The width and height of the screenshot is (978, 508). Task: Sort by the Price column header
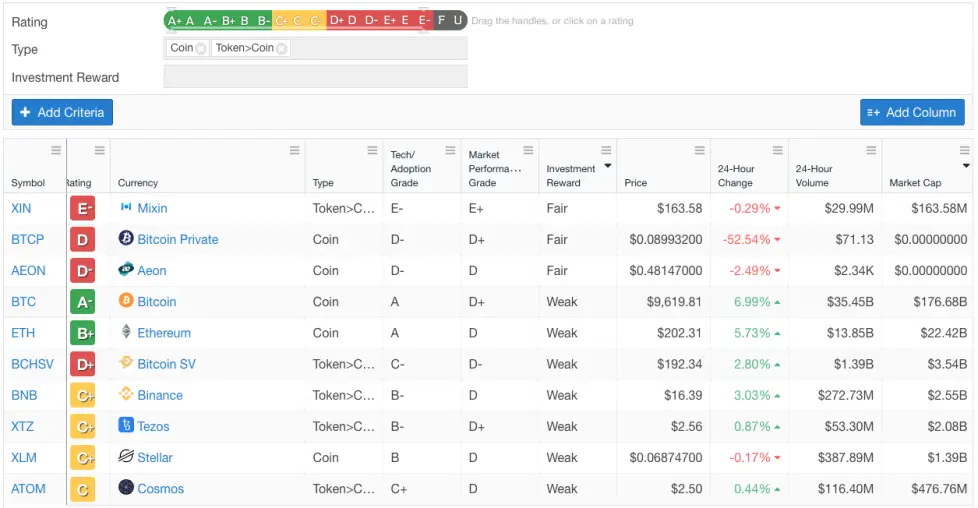(636, 183)
